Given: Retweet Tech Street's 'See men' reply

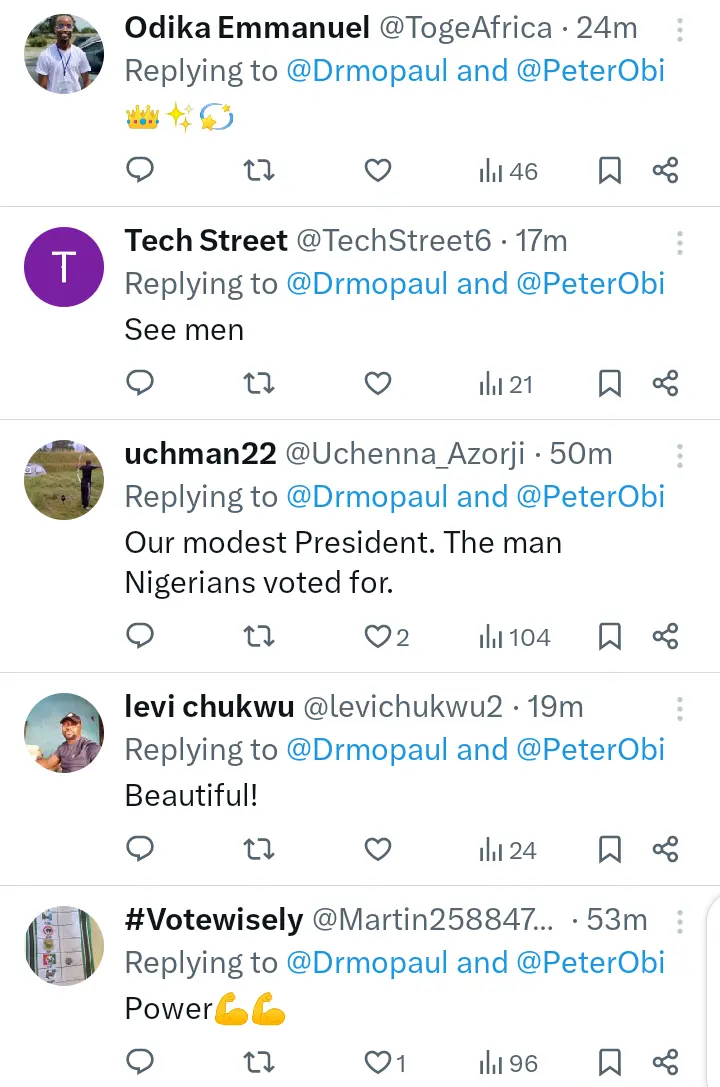Looking at the screenshot, I should tap(259, 384).
